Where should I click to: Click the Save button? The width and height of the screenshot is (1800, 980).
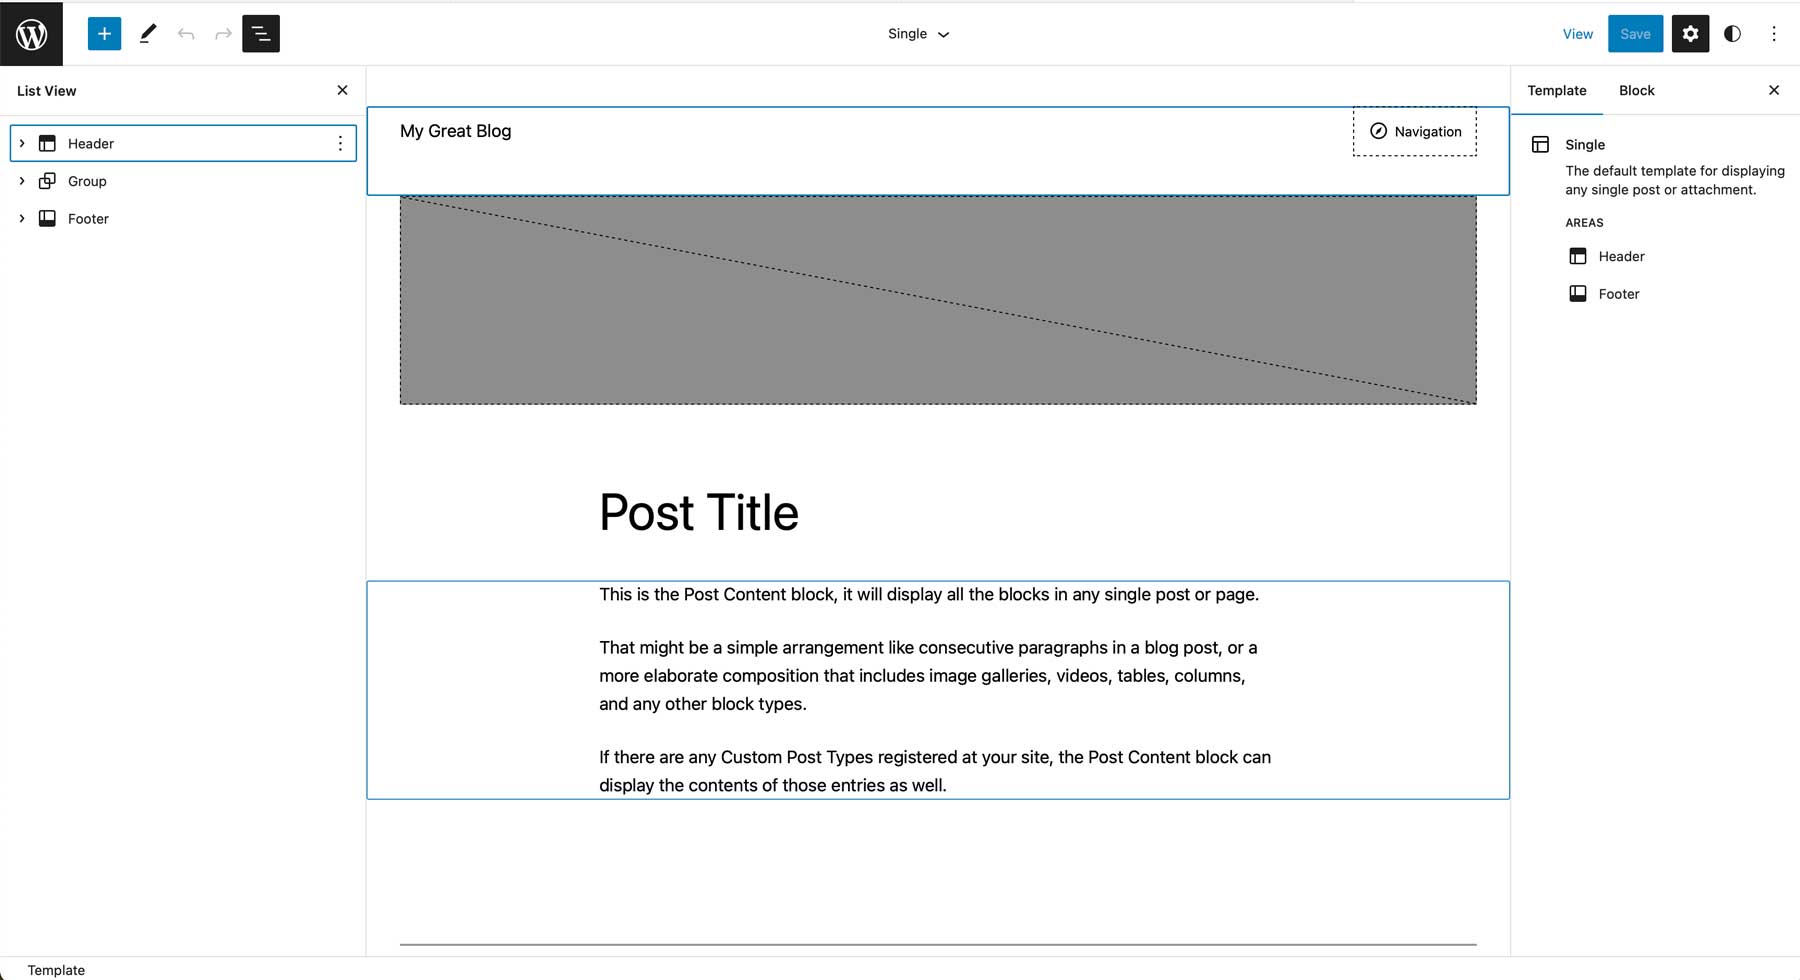click(x=1635, y=33)
